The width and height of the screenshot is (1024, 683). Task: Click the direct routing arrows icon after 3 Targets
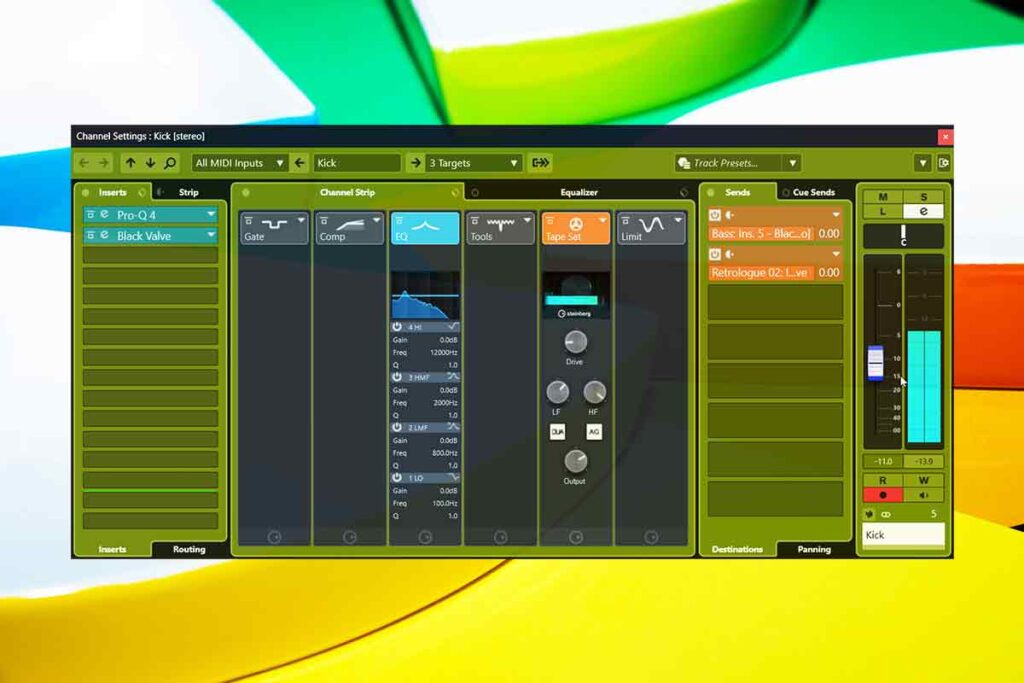point(541,163)
